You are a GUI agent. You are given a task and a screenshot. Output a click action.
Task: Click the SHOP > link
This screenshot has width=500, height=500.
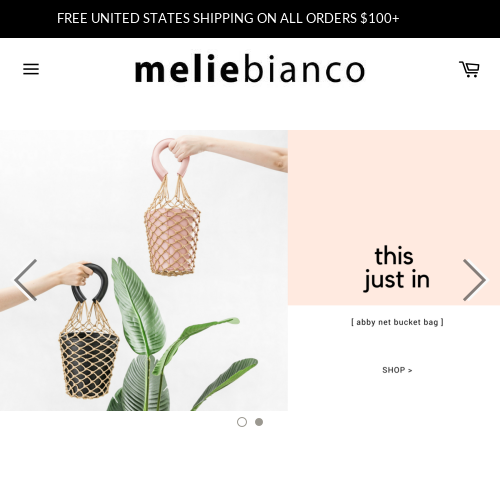(397, 370)
